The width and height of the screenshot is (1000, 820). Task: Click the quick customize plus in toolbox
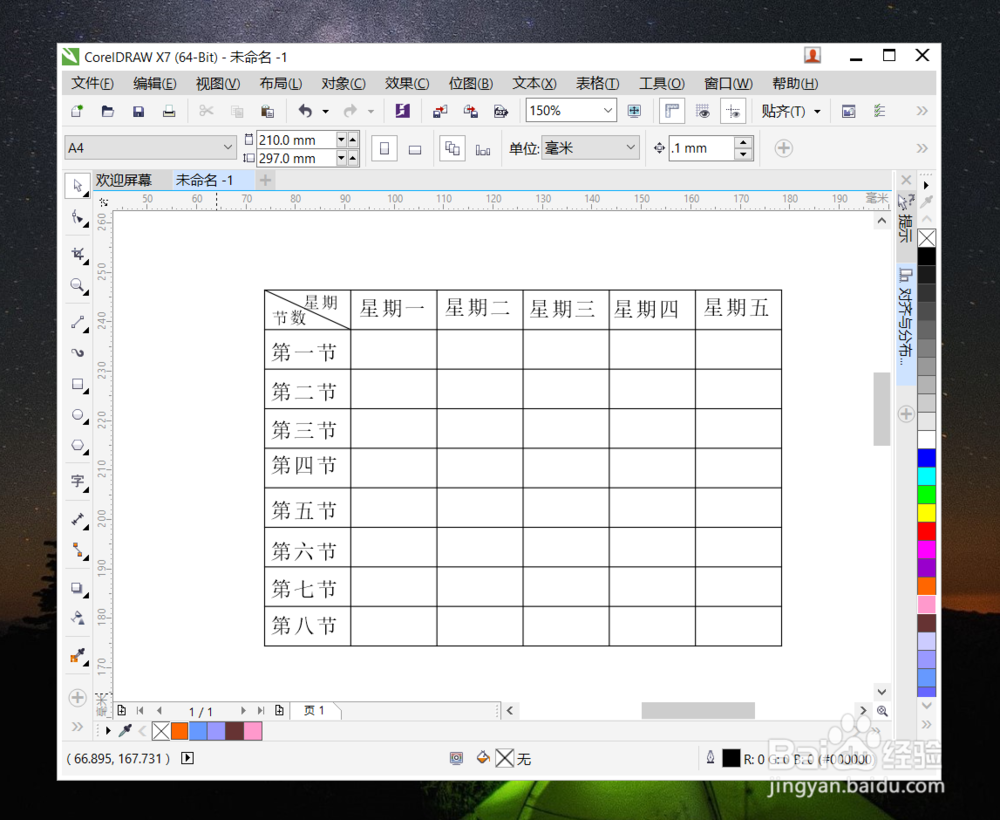click(77, 698)
